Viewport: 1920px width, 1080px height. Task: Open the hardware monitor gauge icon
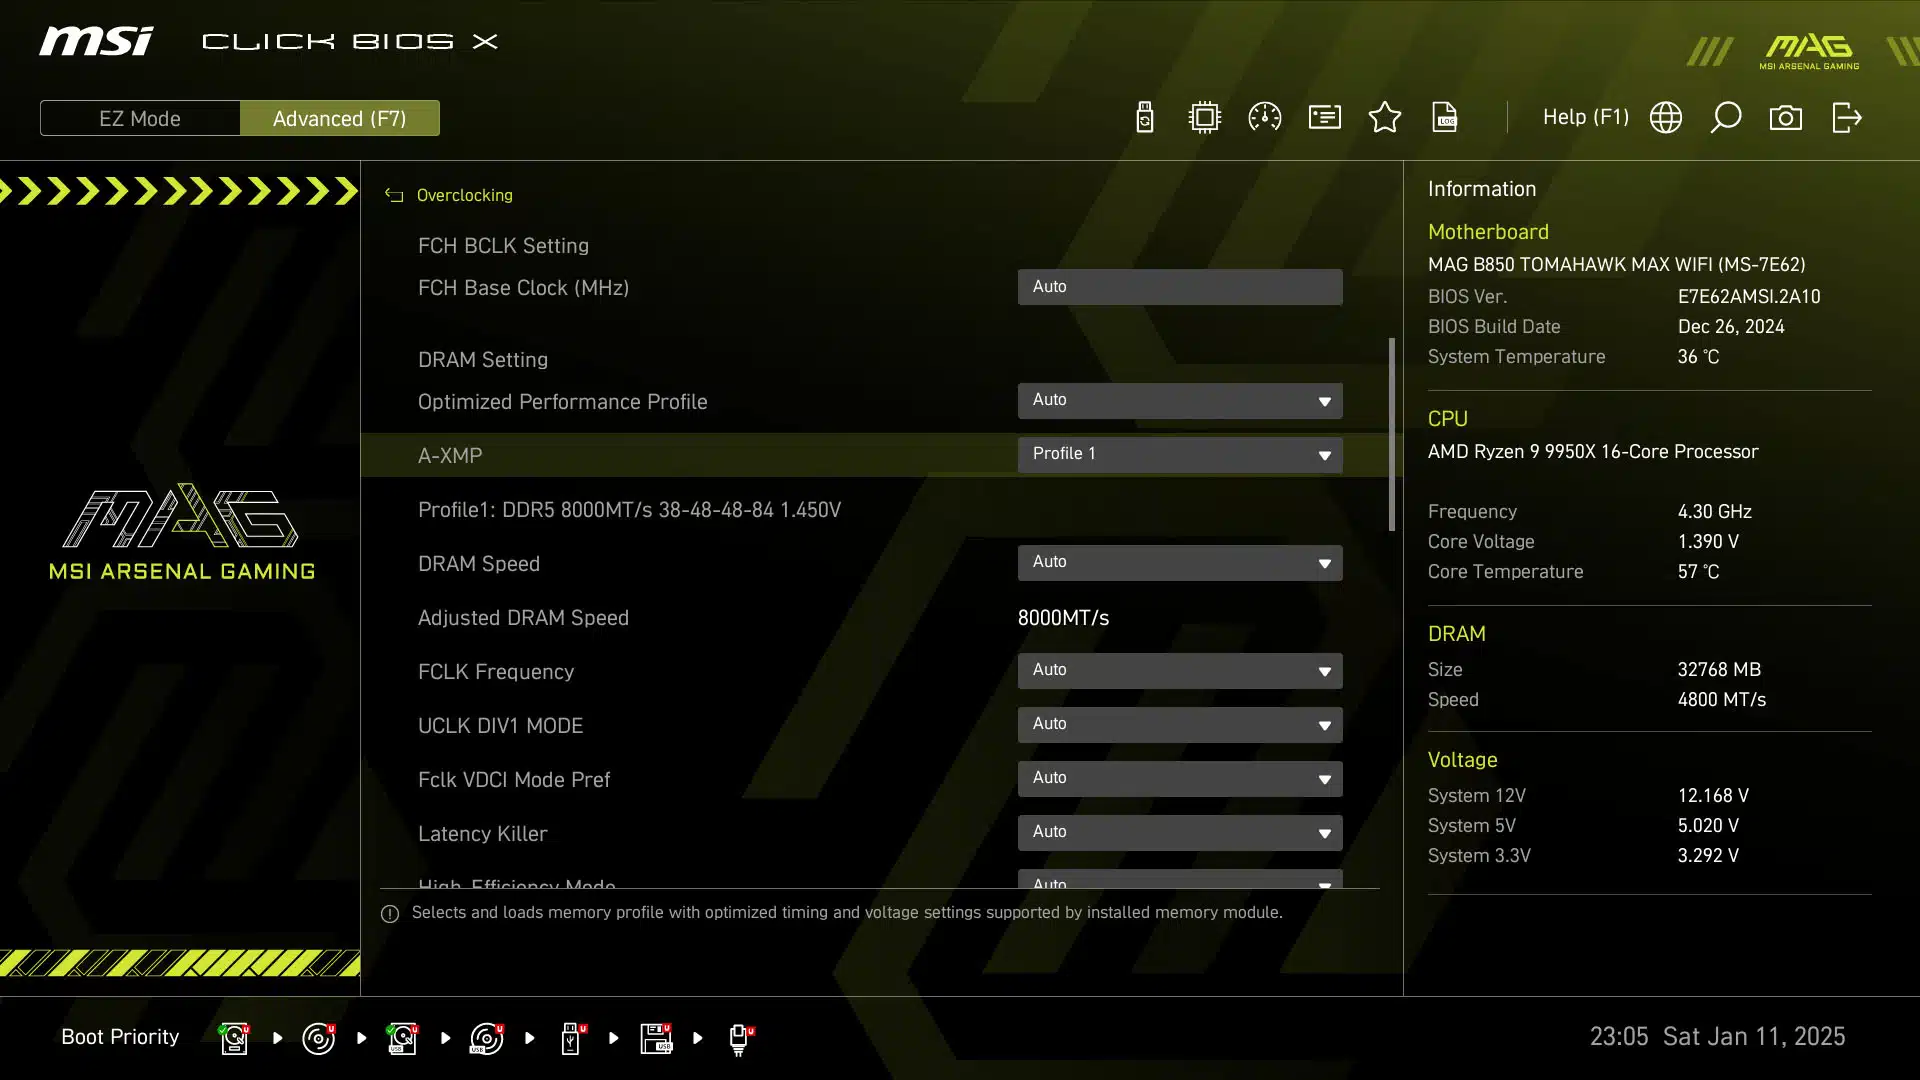click(1265, 118)
